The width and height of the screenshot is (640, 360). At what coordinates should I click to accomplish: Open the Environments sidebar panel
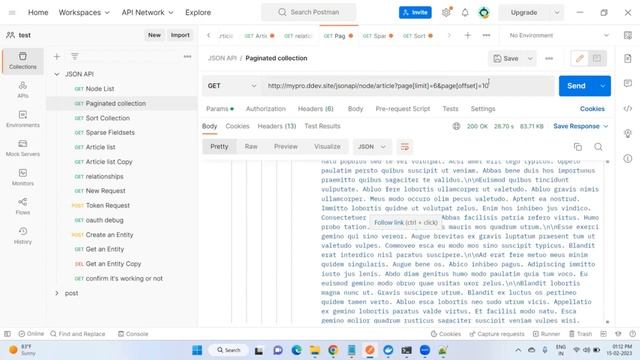click(x=23, y=119)
